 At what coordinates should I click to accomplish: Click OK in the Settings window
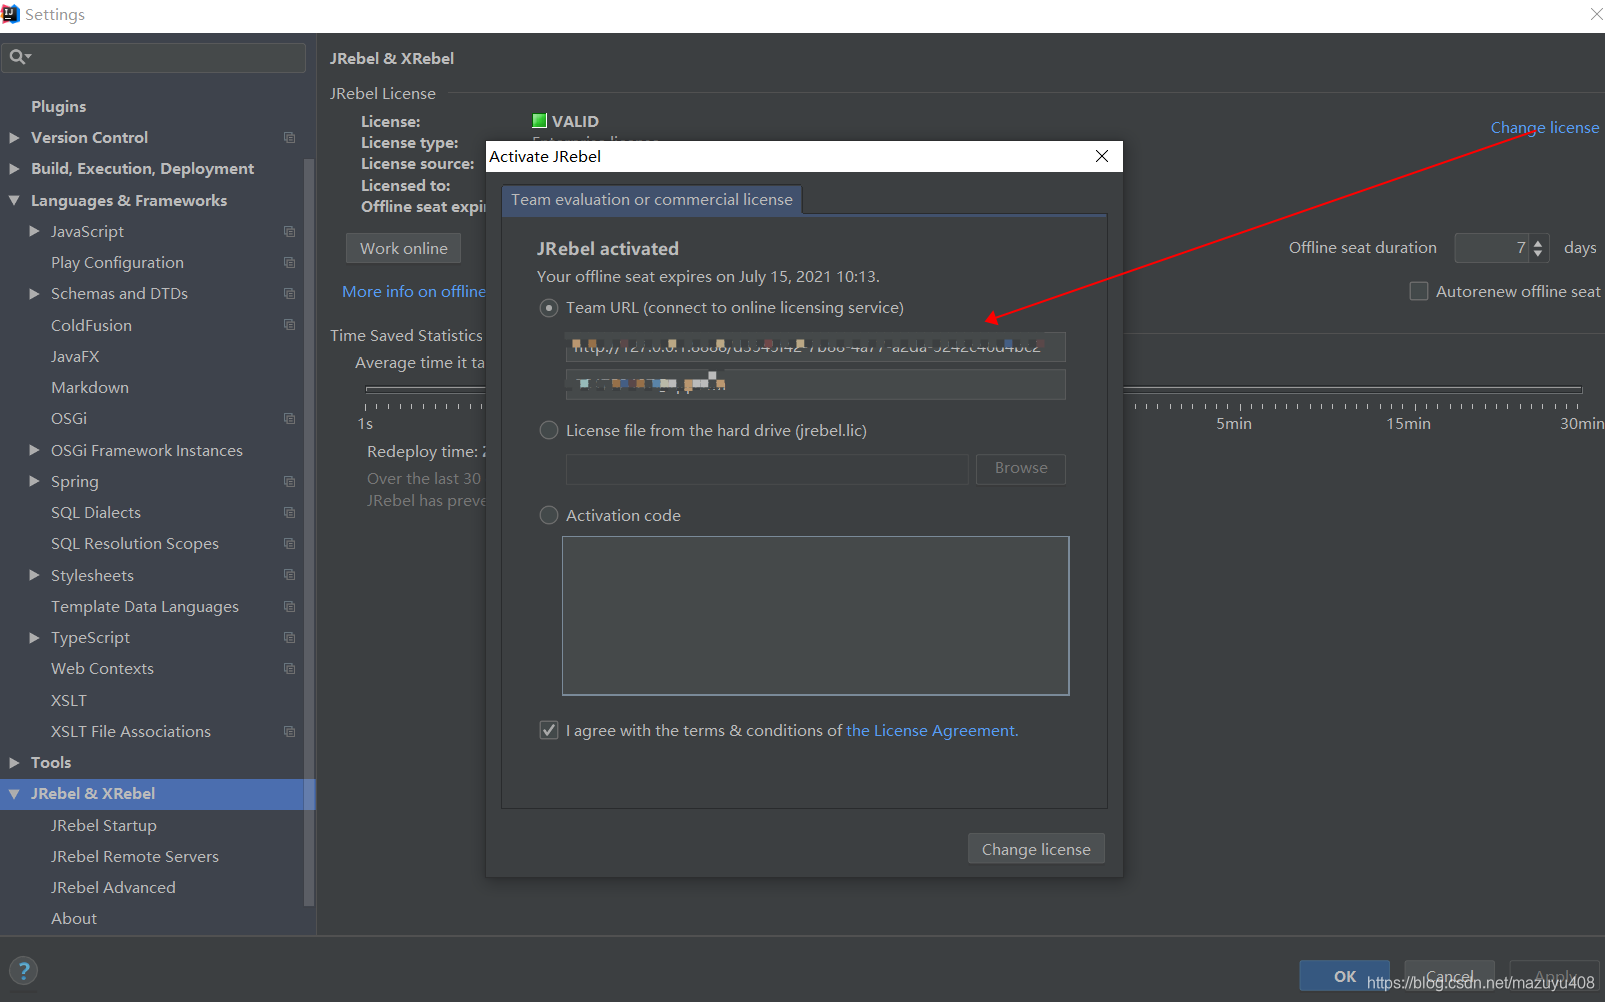(1344, 976)
